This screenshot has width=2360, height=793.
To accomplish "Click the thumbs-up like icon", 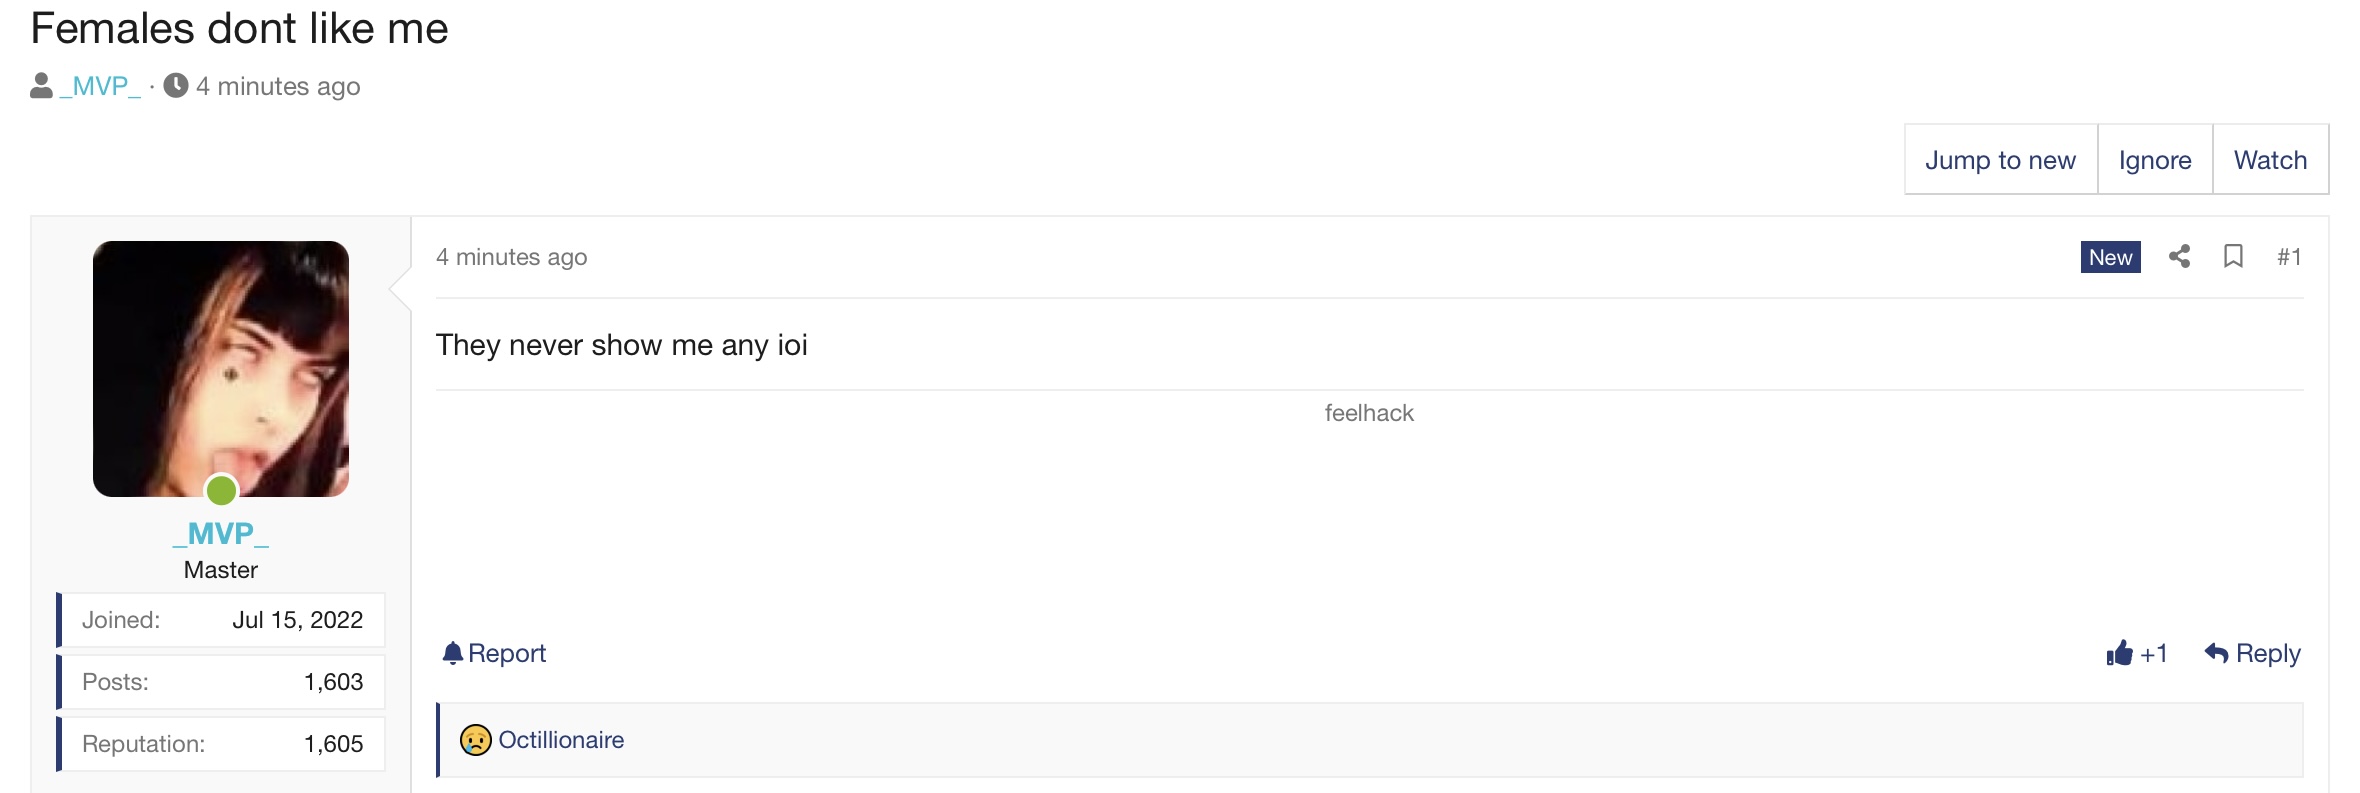I will 2119,653.
